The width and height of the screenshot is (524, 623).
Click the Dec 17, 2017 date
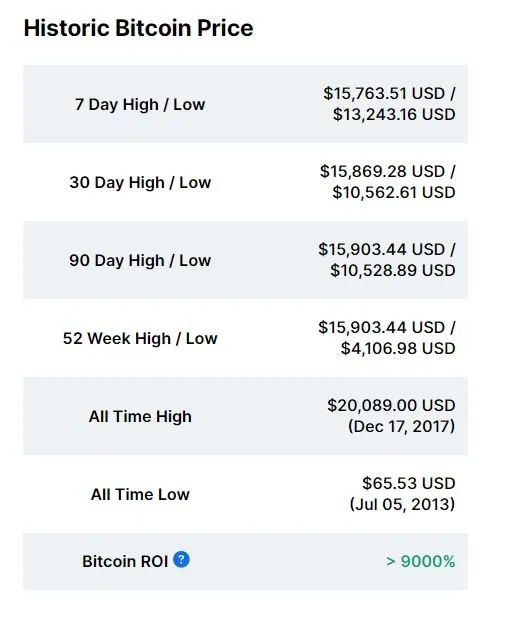(401, 426)
